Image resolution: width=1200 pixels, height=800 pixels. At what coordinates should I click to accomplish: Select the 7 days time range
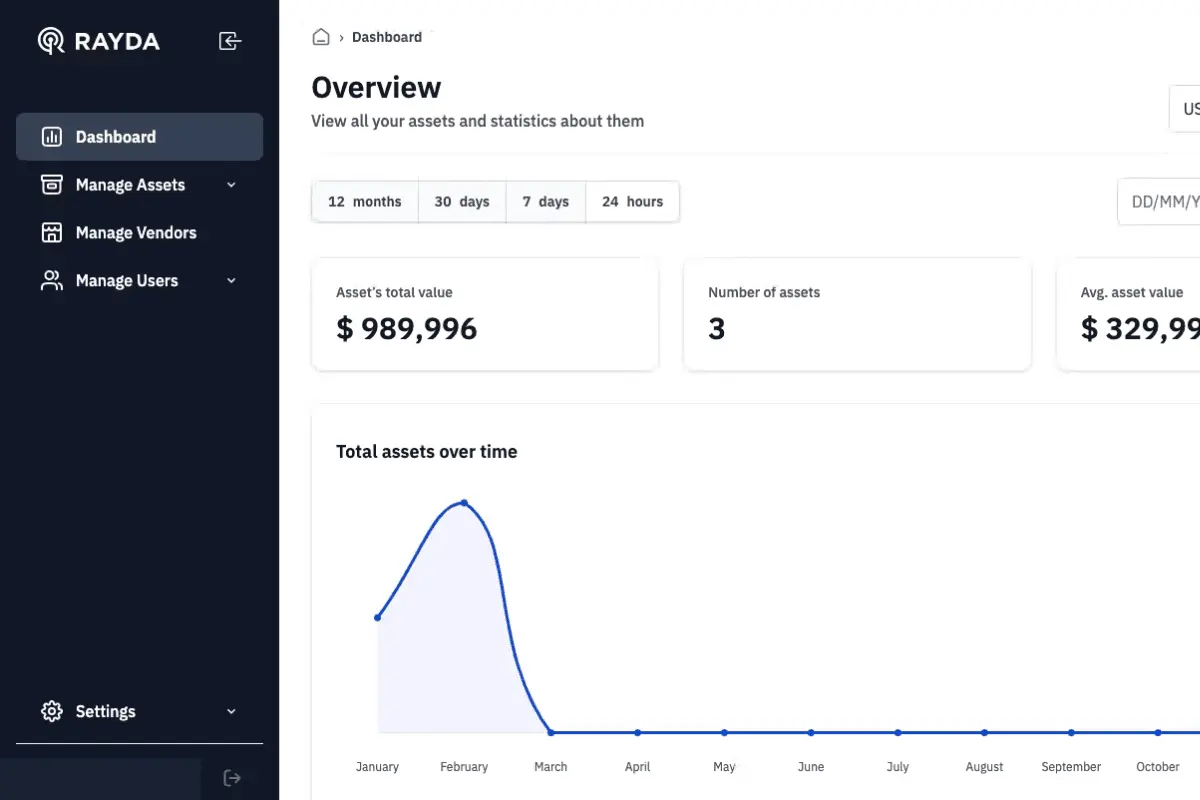[546, 201]
